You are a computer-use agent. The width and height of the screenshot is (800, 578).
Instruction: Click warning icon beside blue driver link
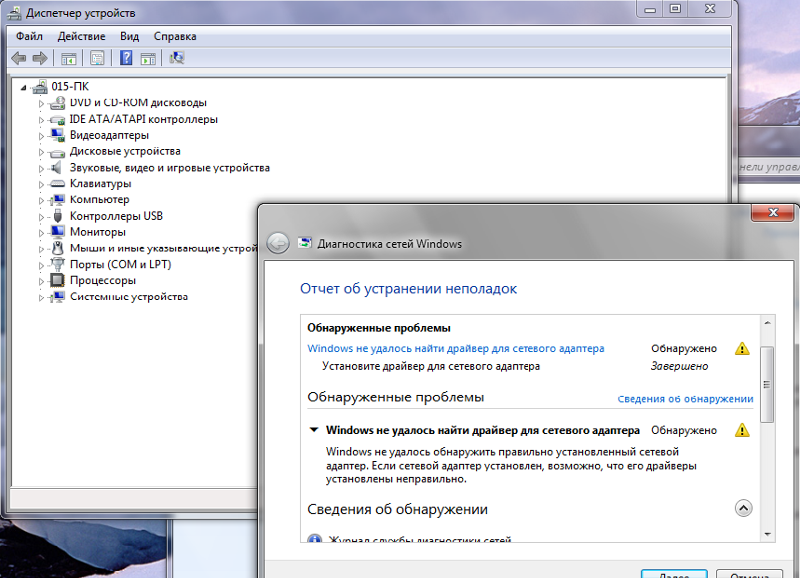point(742,348)
